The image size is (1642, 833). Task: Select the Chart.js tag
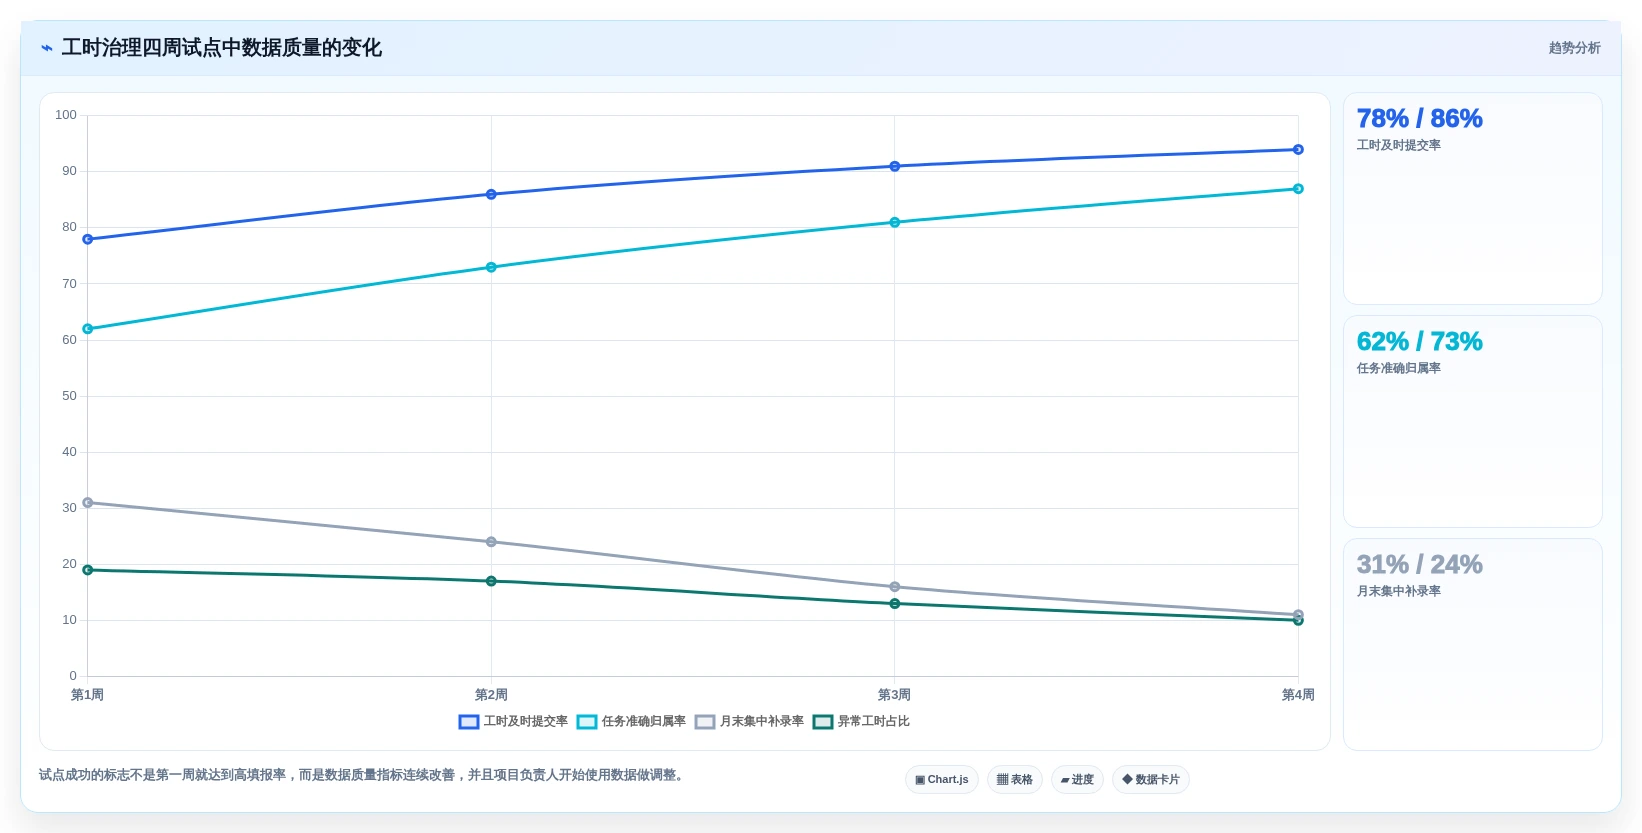[x=942, y=780]
